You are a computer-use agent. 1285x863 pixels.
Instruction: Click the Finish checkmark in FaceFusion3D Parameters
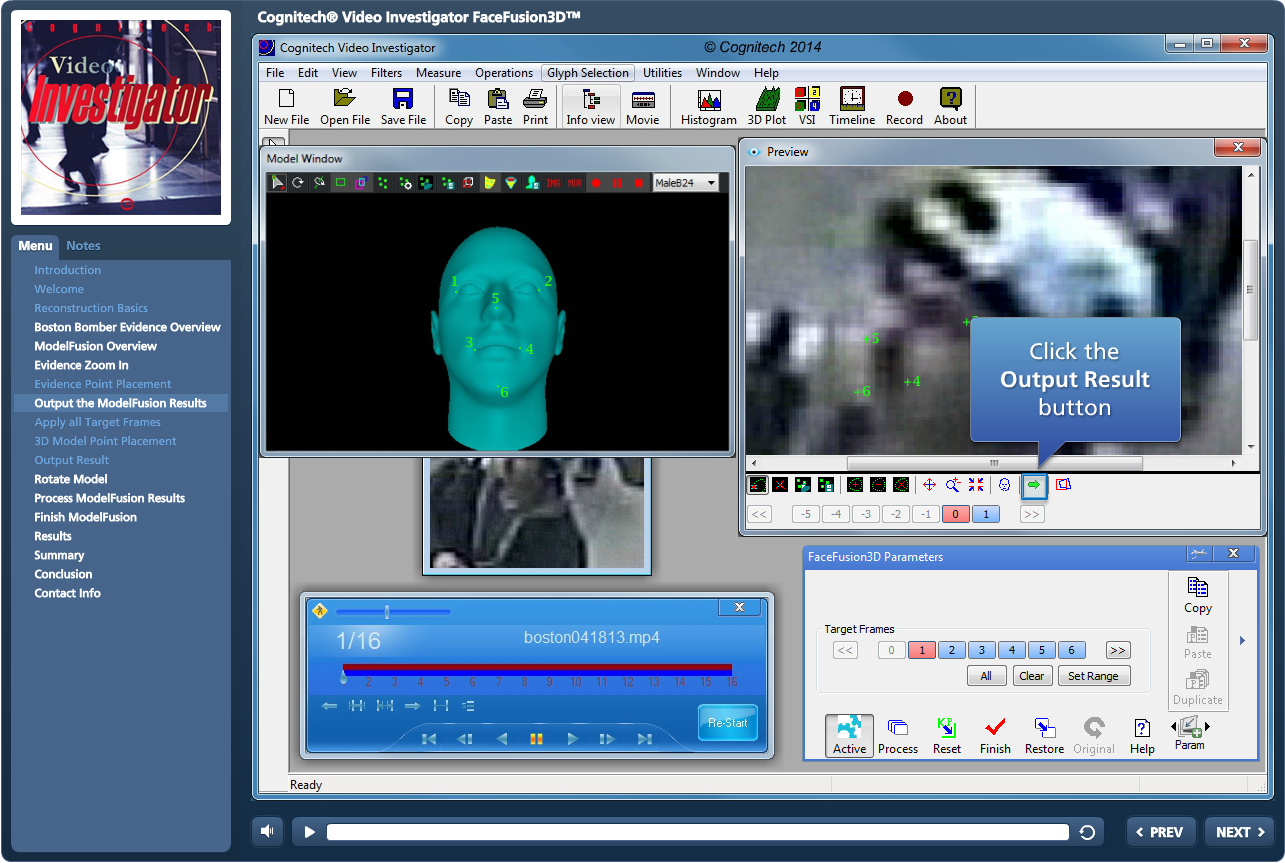995,736
